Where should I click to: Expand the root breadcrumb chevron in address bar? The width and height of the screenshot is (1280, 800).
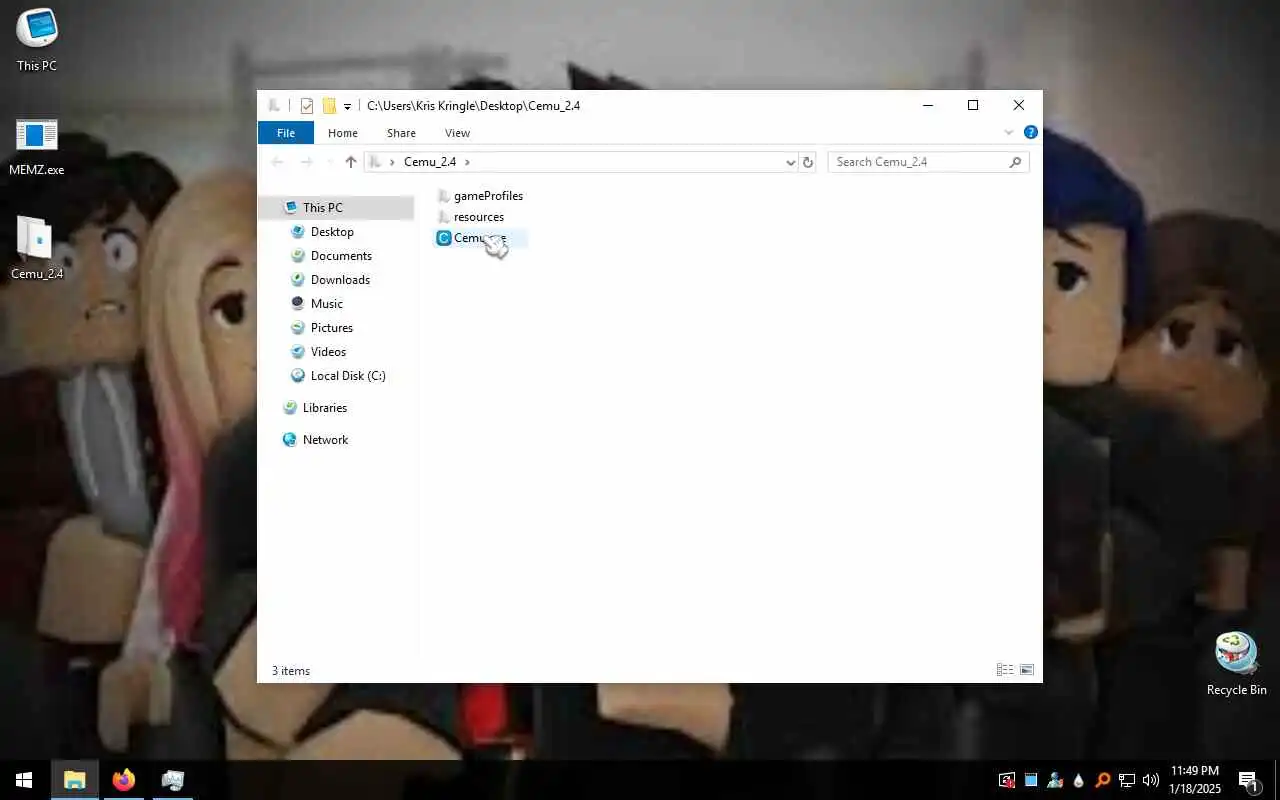pos(392,162)
